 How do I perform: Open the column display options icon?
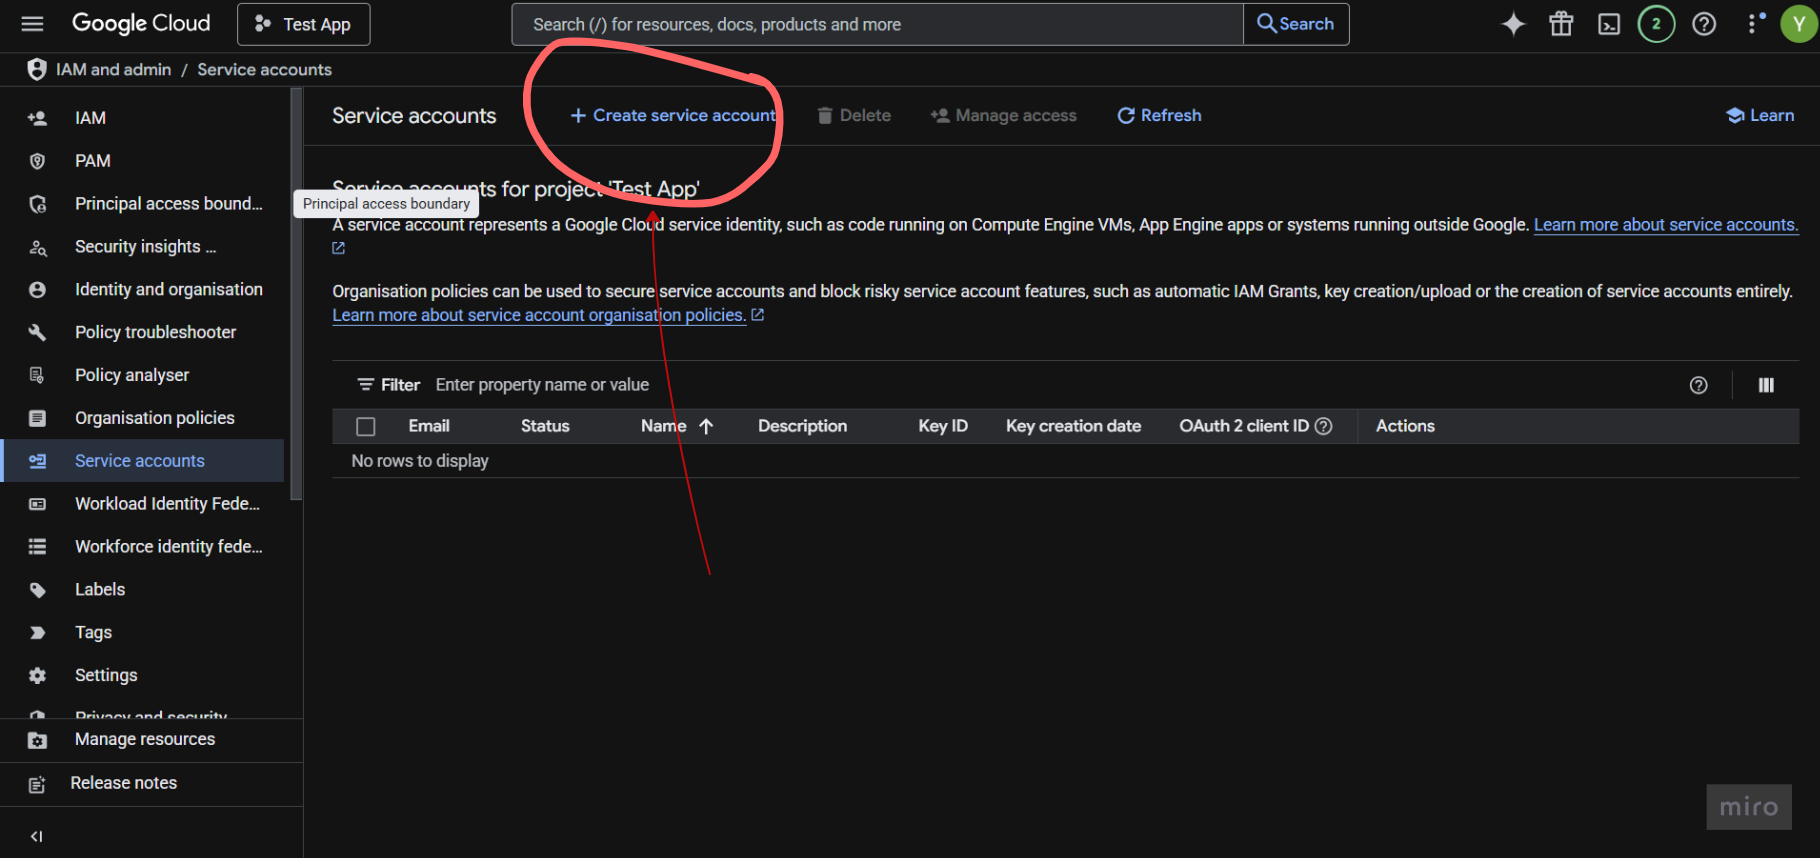[1766, 385]
